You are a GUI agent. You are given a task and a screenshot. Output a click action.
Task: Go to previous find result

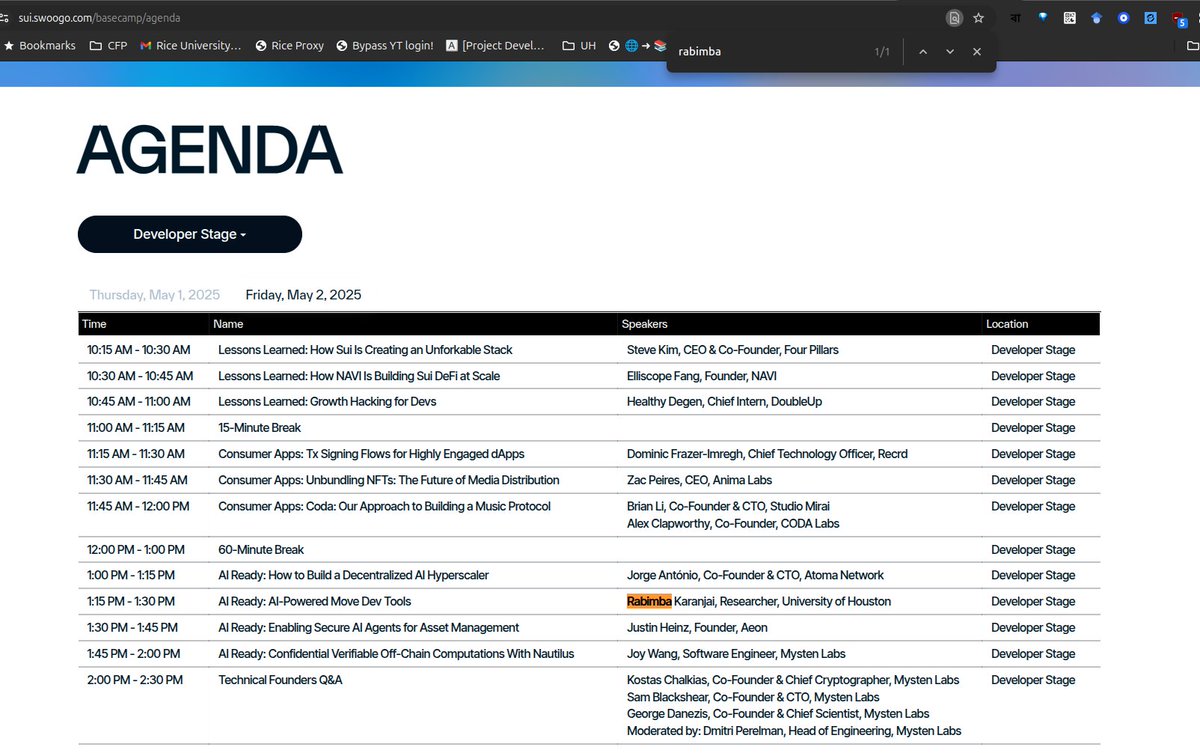923,51
